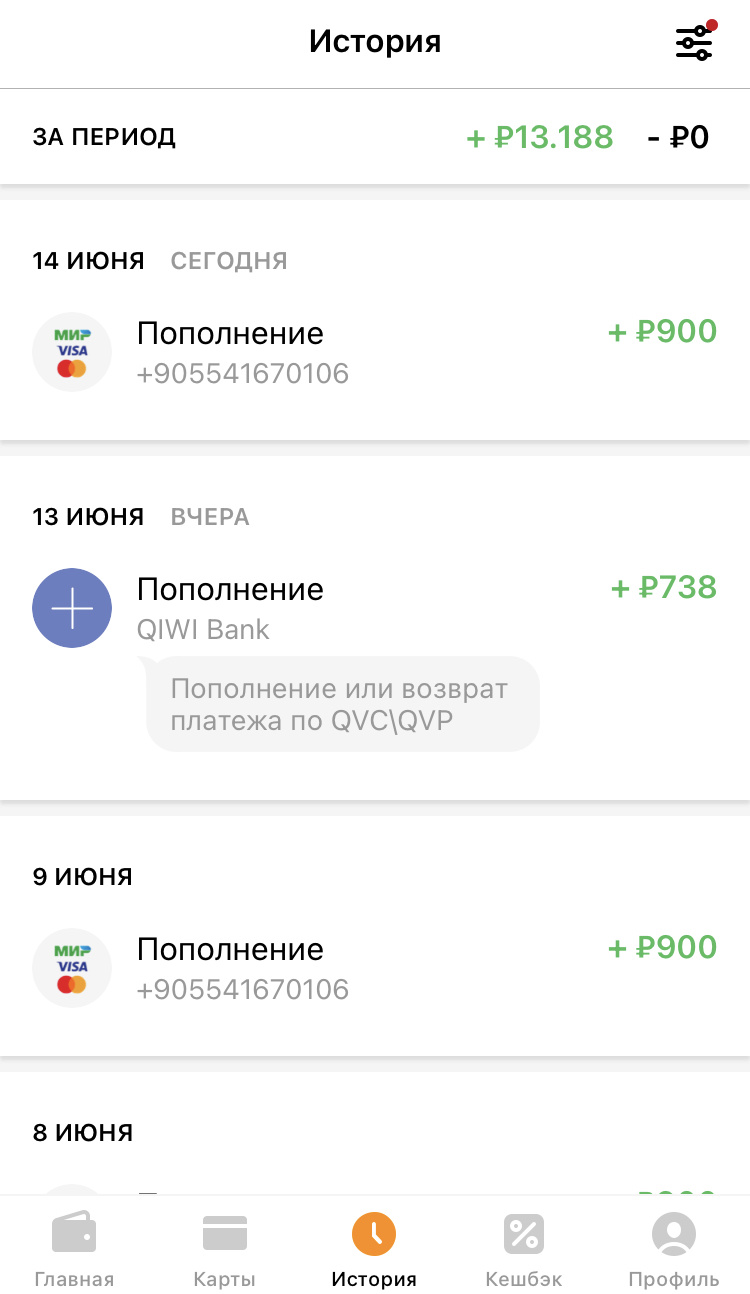Tap the QVC\QVP payment comment bubble
This screenshot has height=1294, width=750.
tap(342, 704)
